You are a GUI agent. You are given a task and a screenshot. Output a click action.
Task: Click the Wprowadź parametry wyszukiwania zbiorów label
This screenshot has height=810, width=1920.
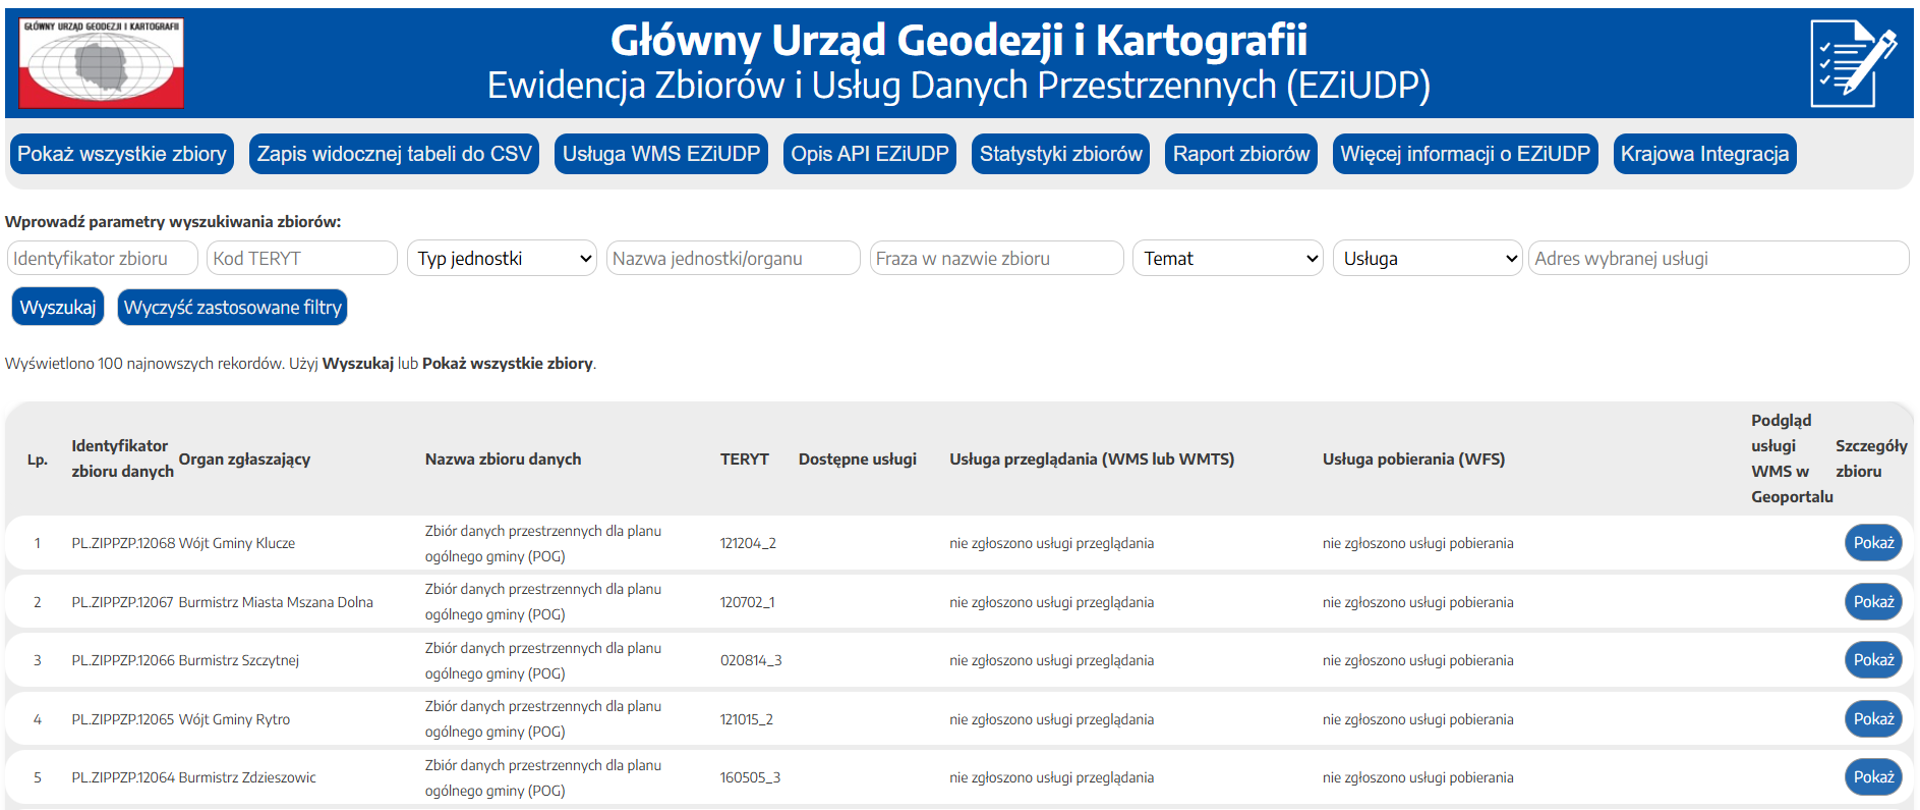(x=173, y=221)
